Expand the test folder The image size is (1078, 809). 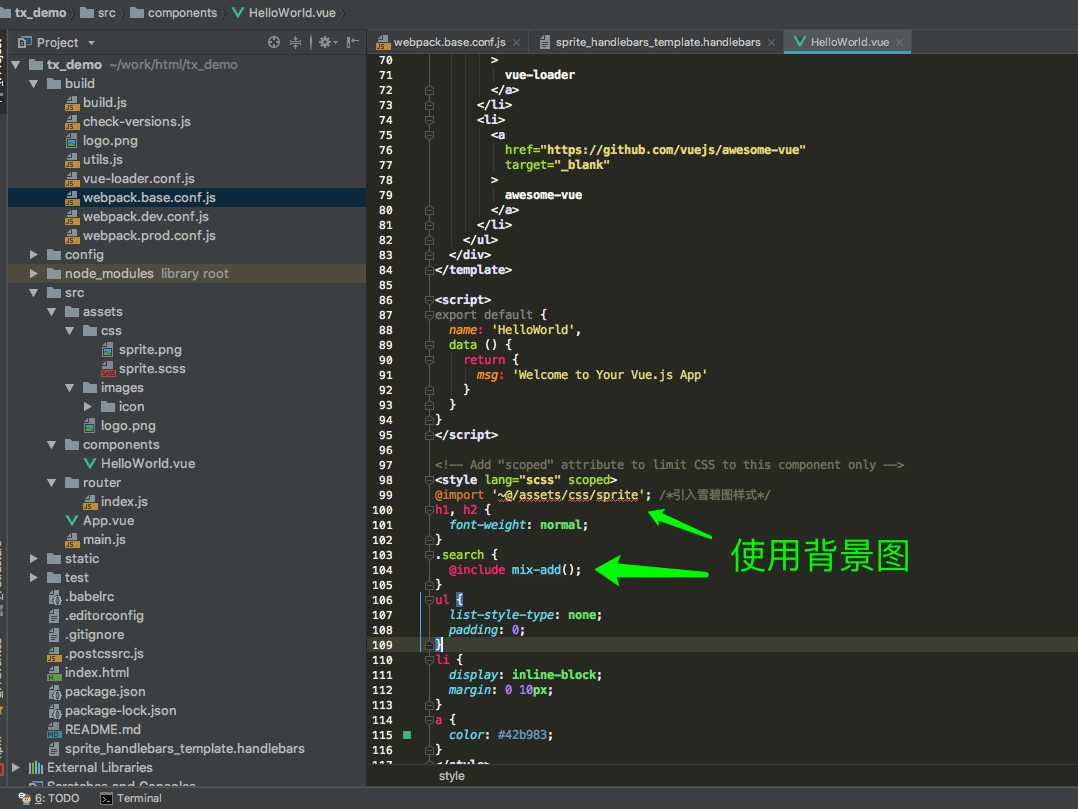(34, 577)
